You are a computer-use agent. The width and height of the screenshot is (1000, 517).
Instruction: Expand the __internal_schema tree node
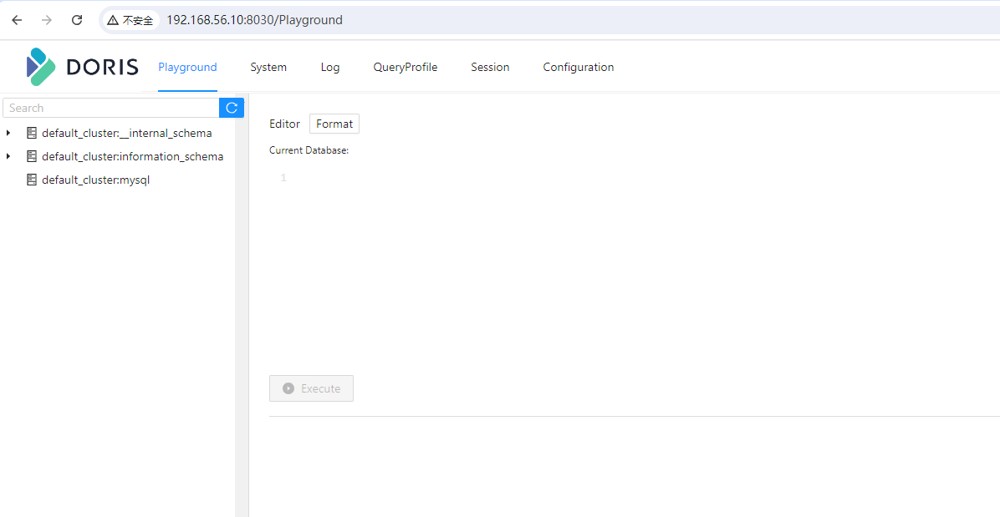pos(8,133)
